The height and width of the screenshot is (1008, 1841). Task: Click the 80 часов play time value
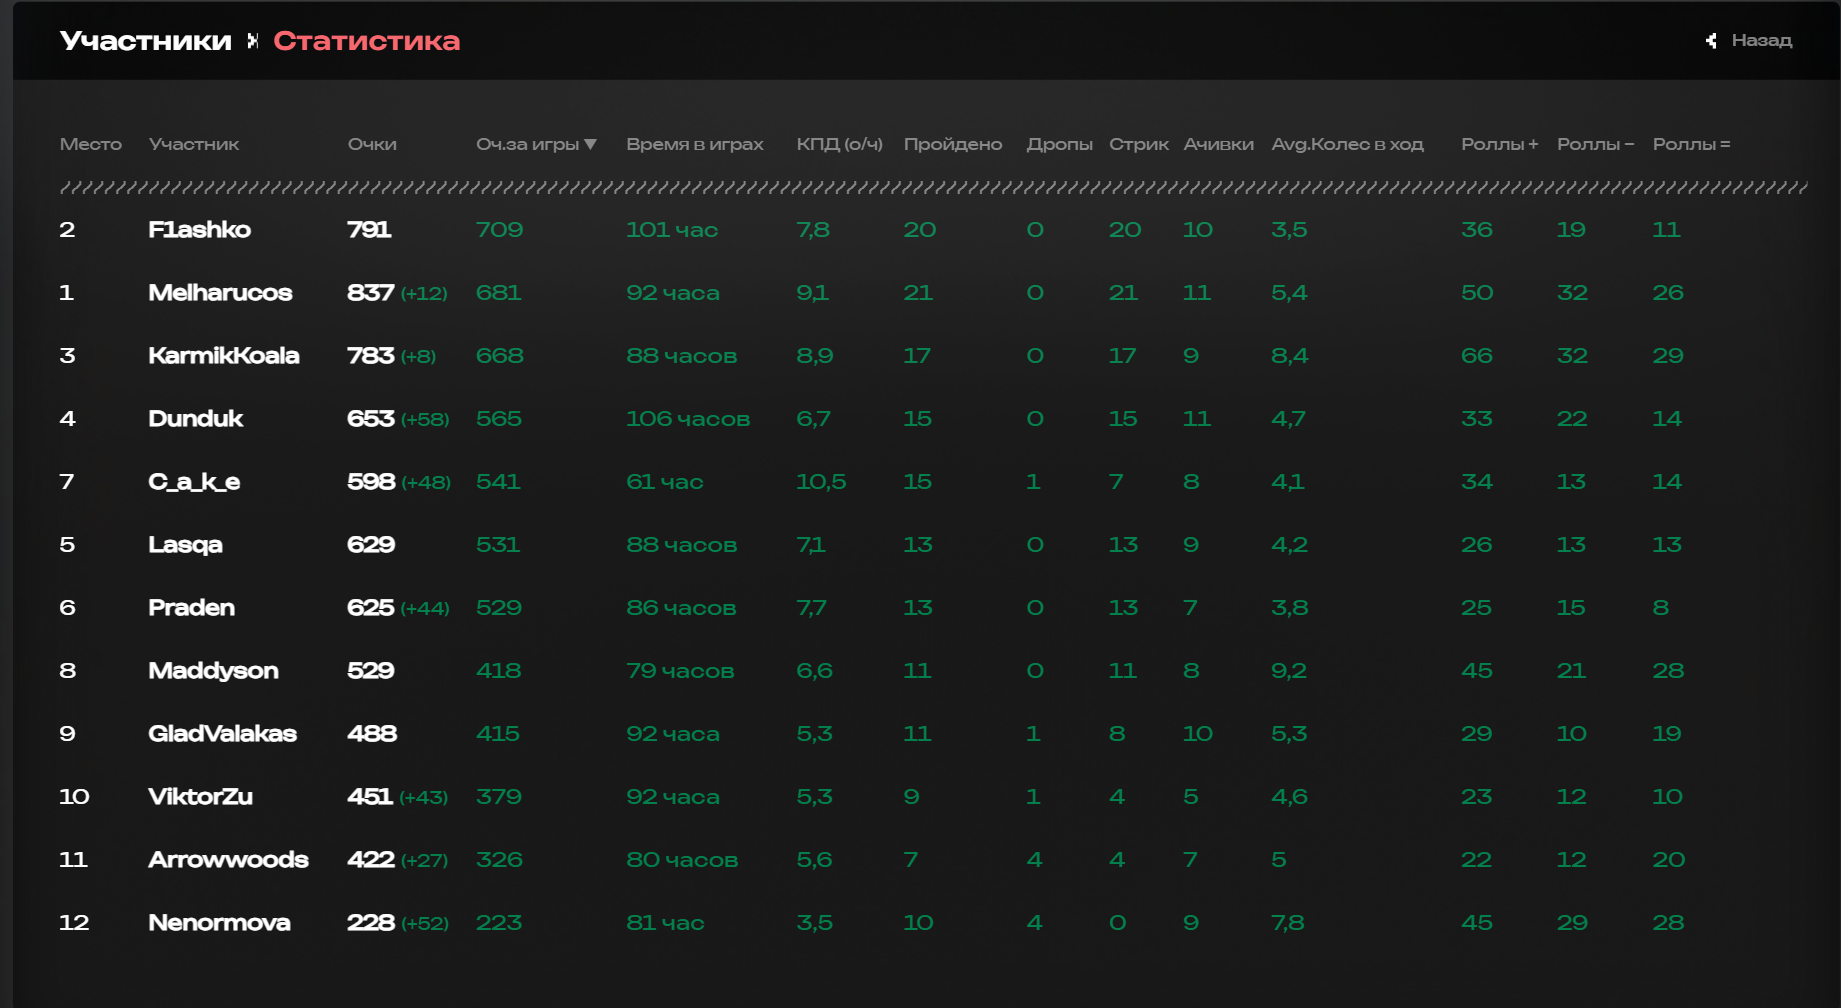coord(682,860)
